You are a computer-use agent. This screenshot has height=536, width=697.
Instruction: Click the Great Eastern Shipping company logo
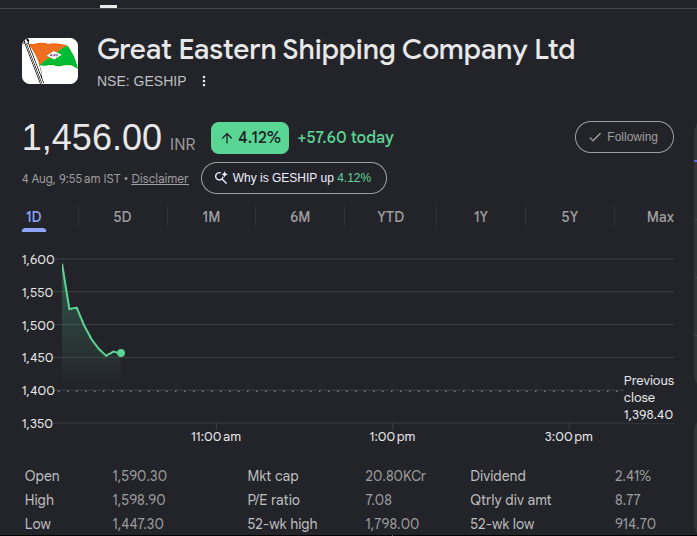click(x=50, y=61)
